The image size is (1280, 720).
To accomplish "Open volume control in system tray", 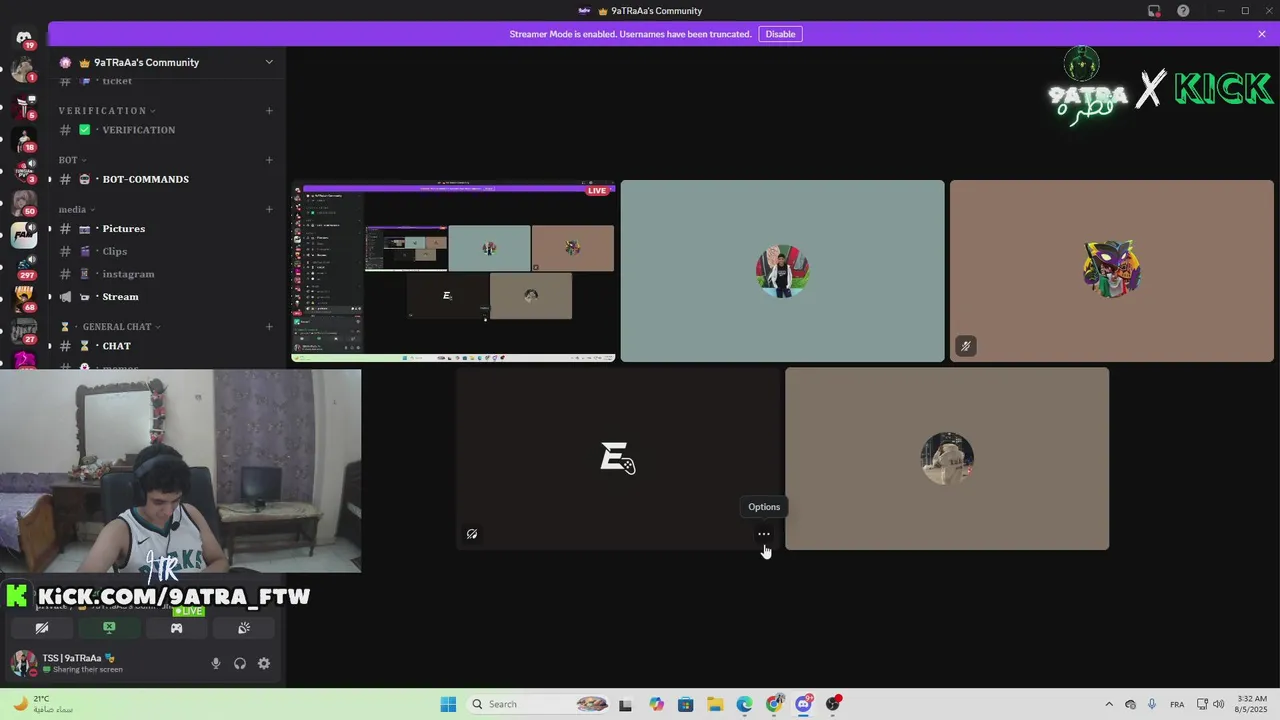I will 1219,704.
